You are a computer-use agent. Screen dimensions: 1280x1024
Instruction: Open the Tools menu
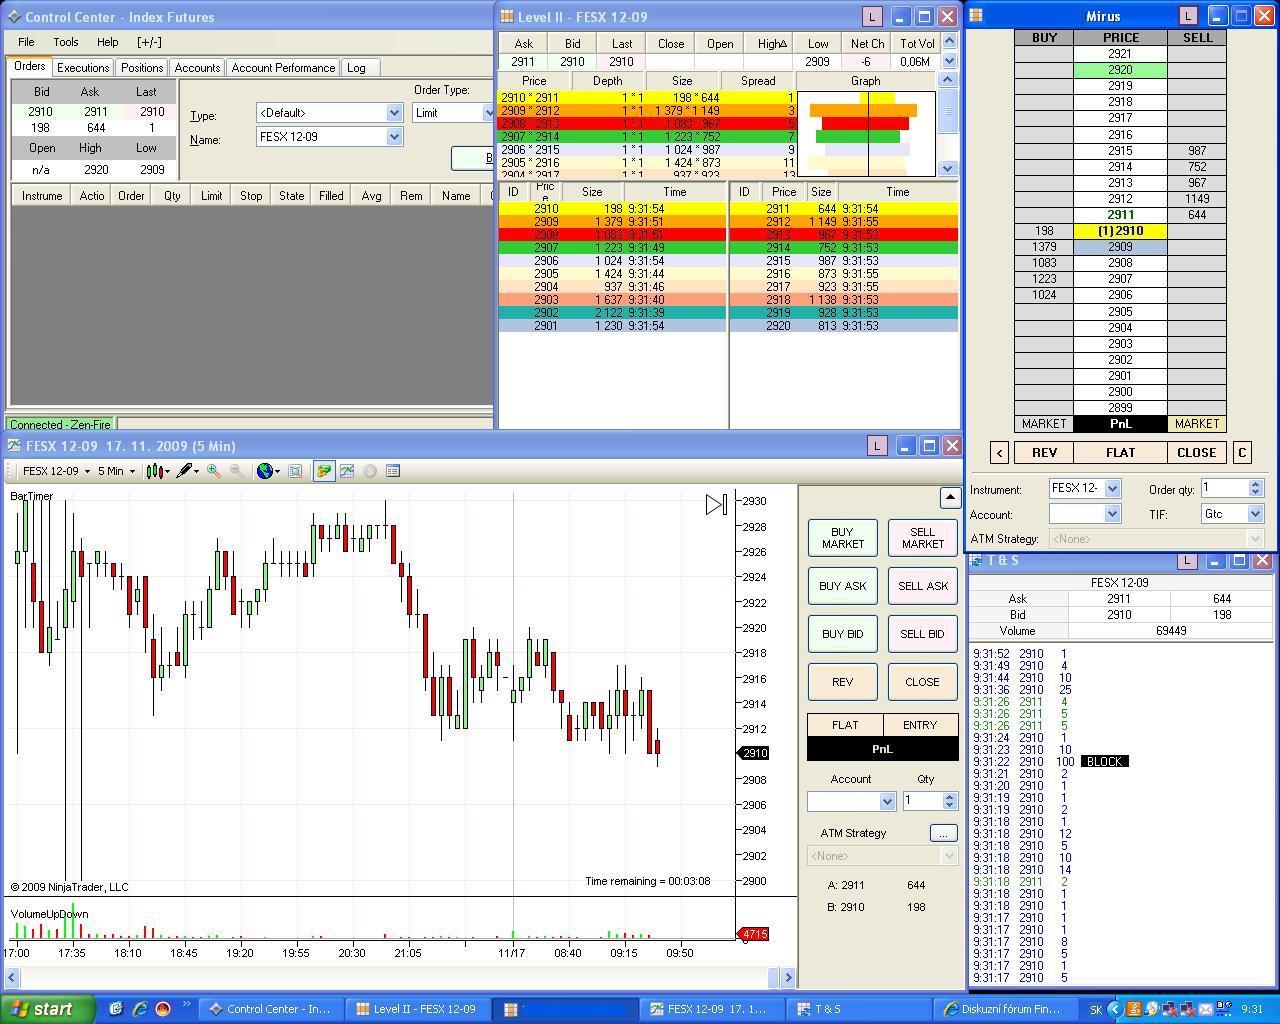pyautogui.click(x=66, y=42)
